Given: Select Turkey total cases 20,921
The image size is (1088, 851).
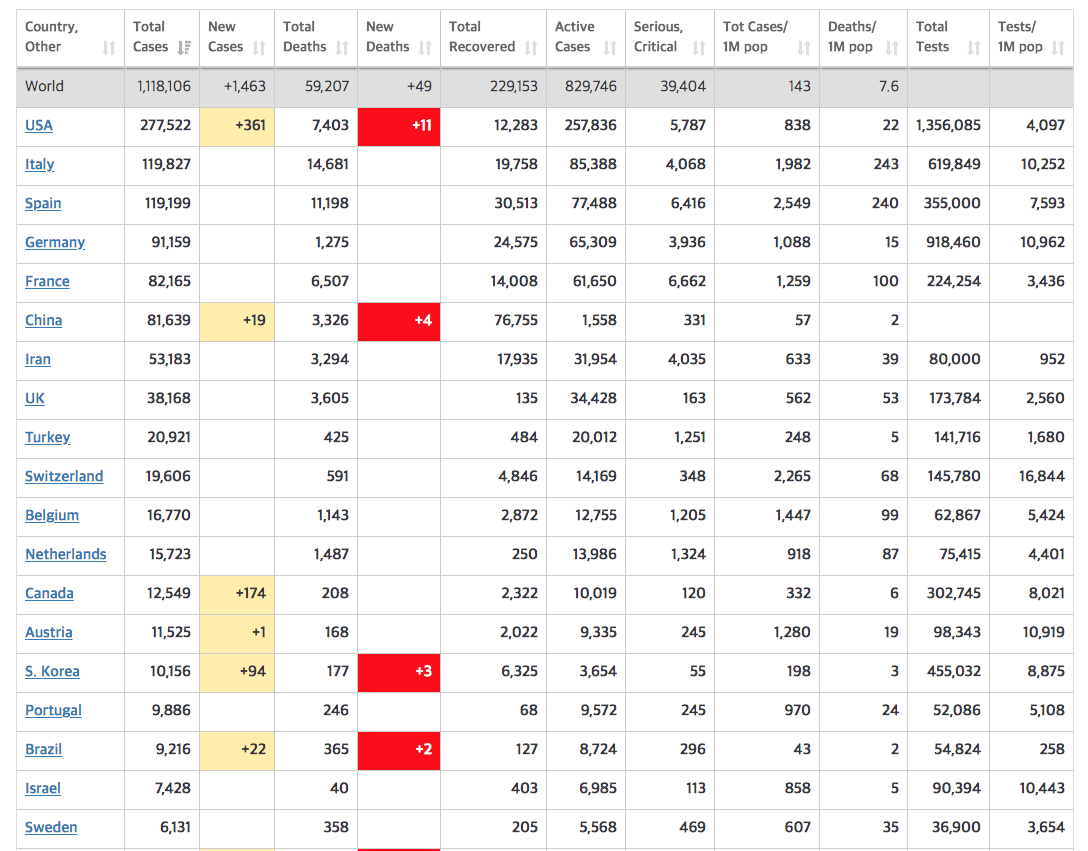Looking at the screenshot, I should 169,437.
